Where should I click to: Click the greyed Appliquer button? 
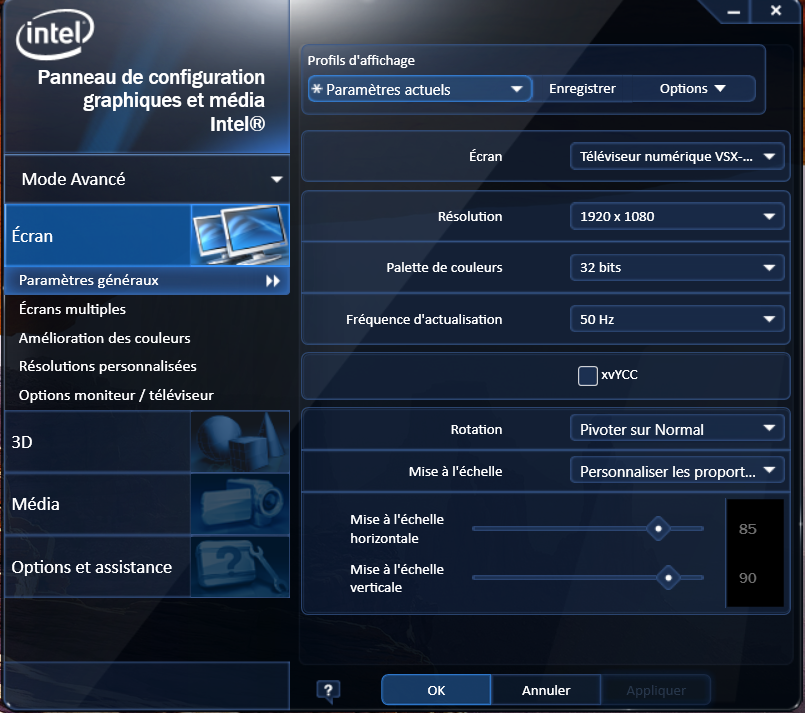point(656,690)
